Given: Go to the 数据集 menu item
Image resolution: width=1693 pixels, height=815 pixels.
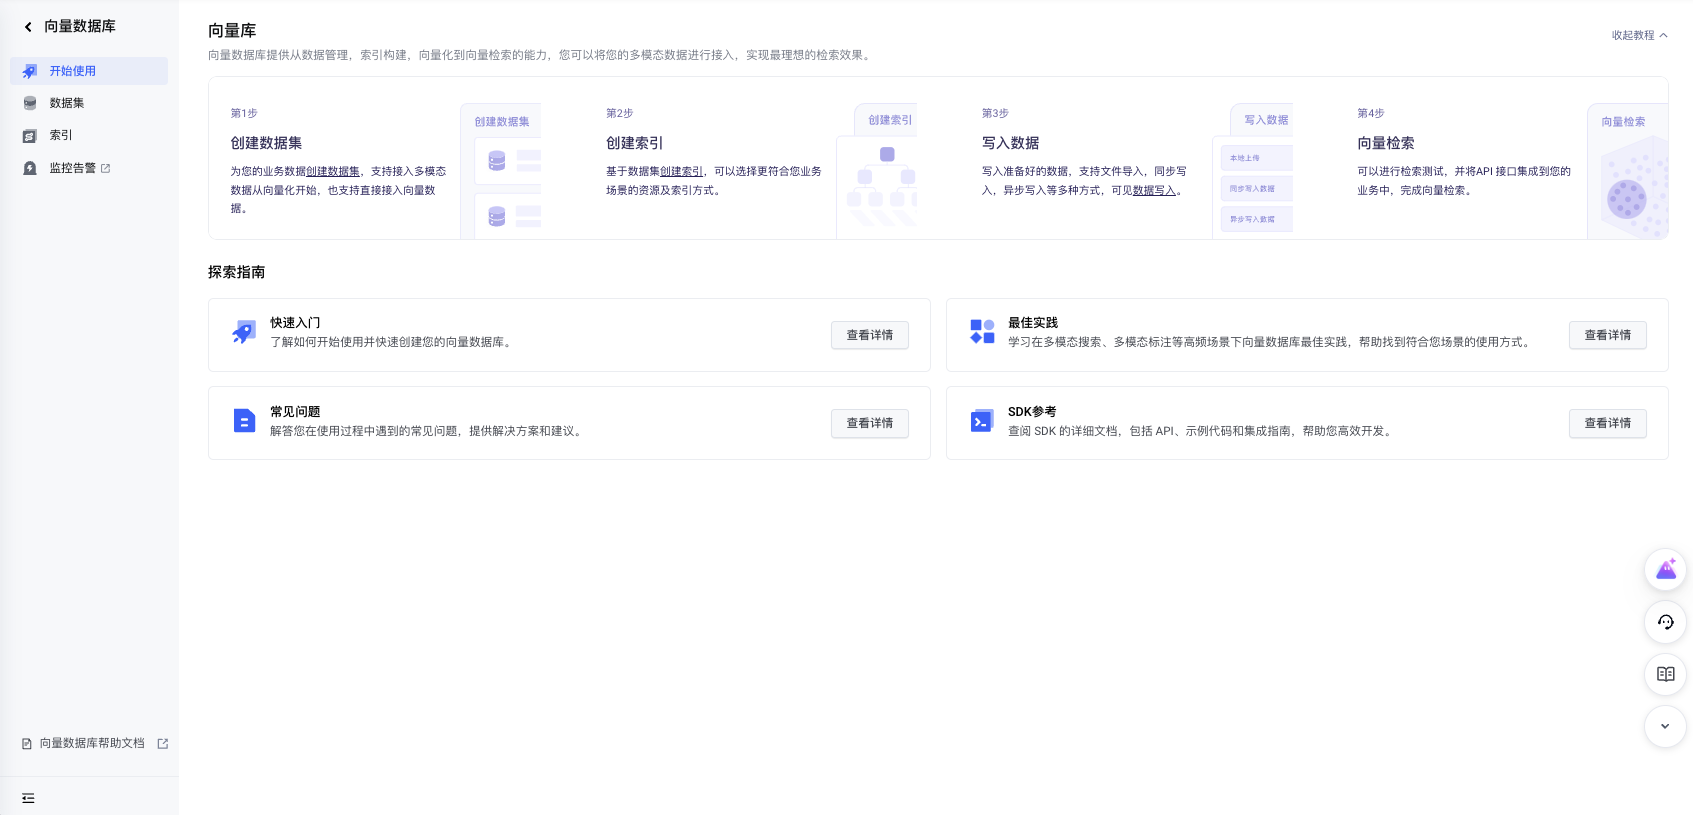Looking at the screenshot, I should point(89,103).
